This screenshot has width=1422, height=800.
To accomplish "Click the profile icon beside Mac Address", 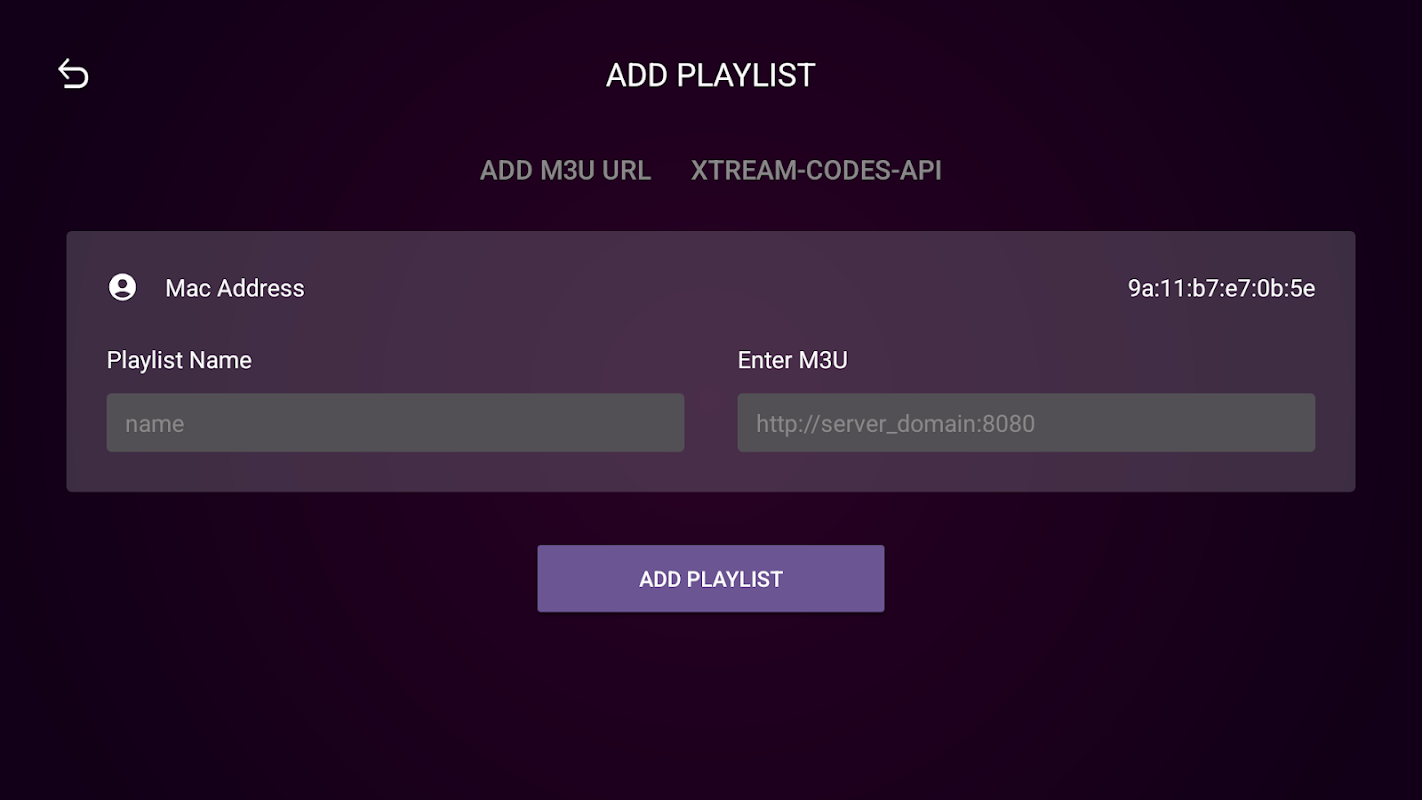I will click(x=122, y=288).
